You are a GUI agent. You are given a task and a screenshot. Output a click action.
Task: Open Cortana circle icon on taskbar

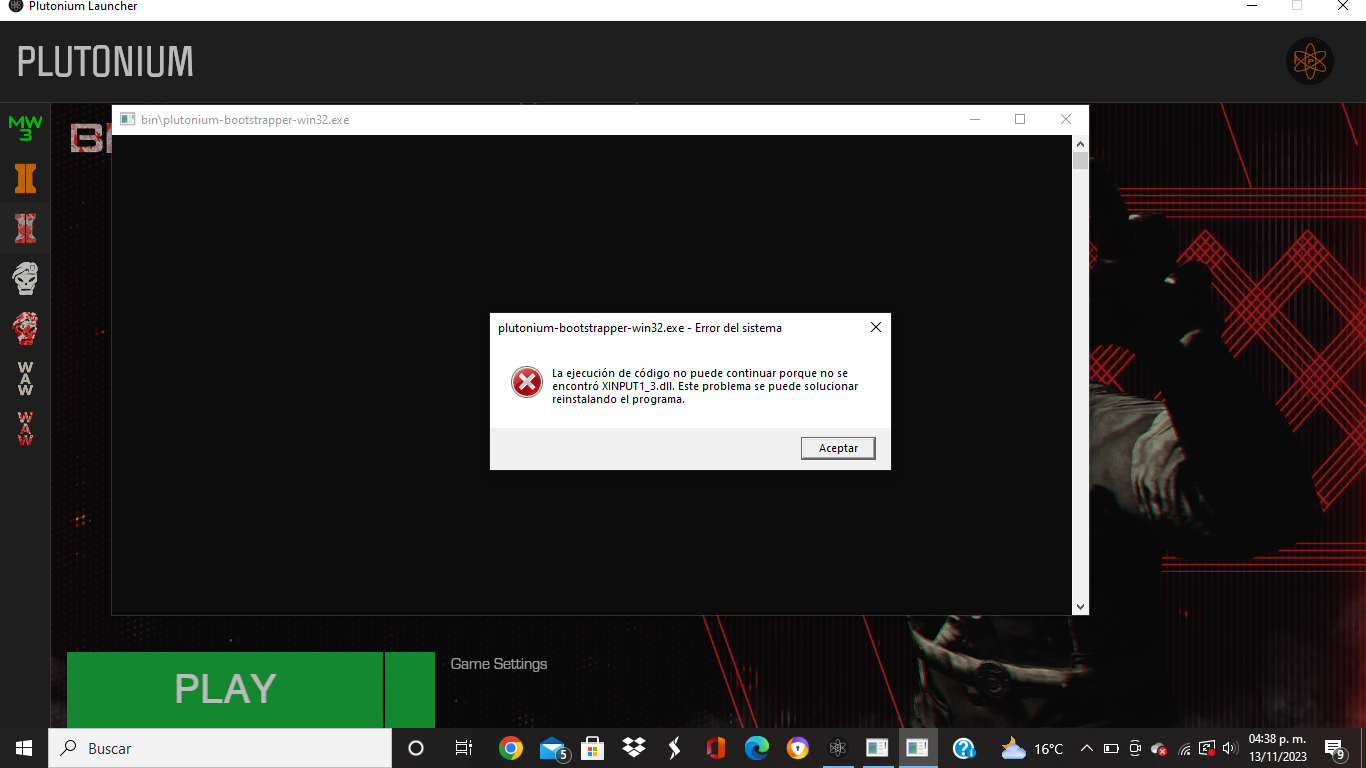tap(416, 748)
